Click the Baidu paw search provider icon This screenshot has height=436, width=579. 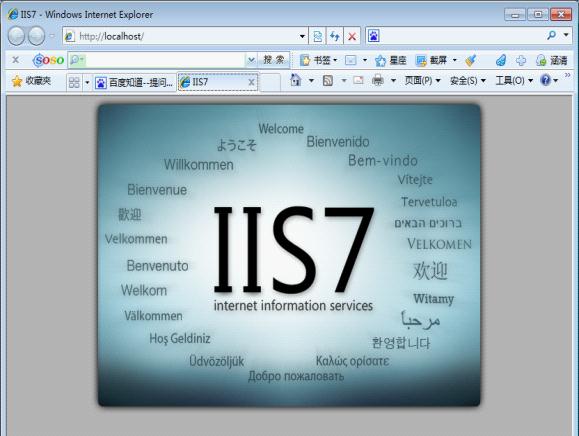(x=373, y=36)
